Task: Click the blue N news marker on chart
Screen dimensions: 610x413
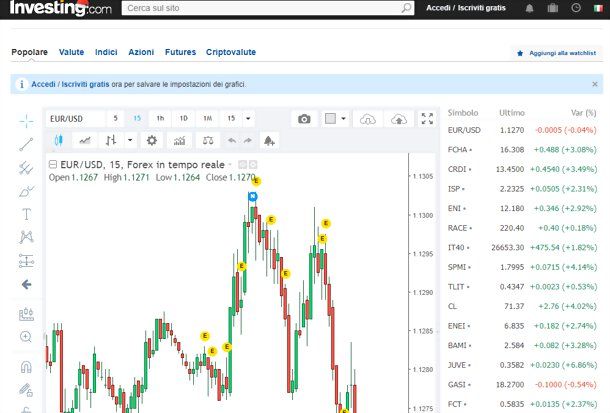Action: coord(253,196)
